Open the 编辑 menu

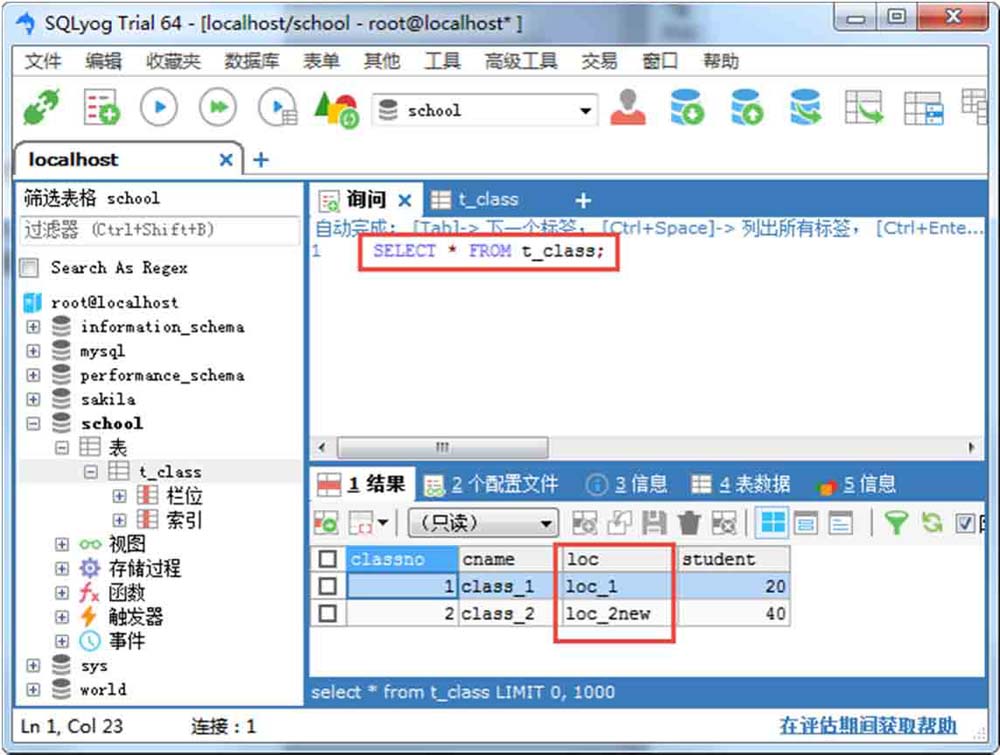pos(103,61)
